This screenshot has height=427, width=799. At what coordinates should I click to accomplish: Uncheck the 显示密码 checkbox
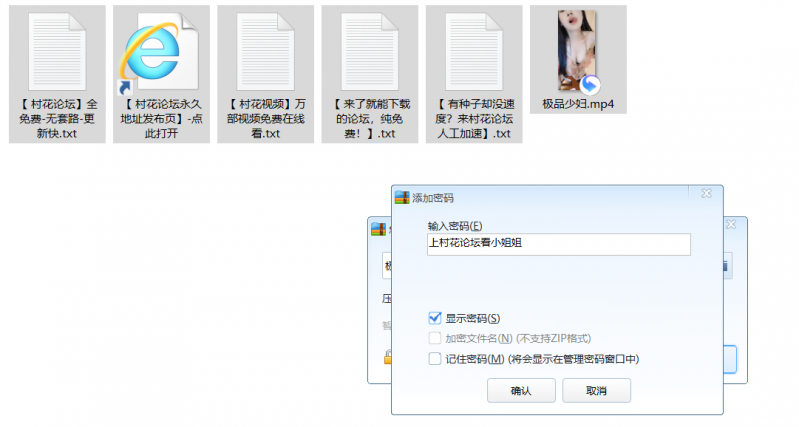pyautogui.click(x=435, y=318)
